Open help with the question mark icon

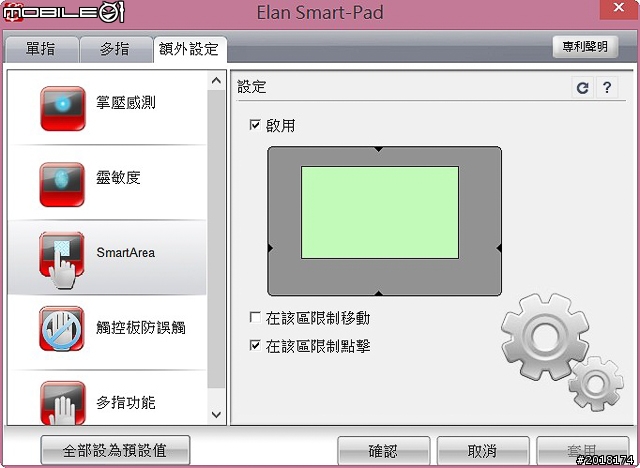pyautogui.click(x=607, y=87)
